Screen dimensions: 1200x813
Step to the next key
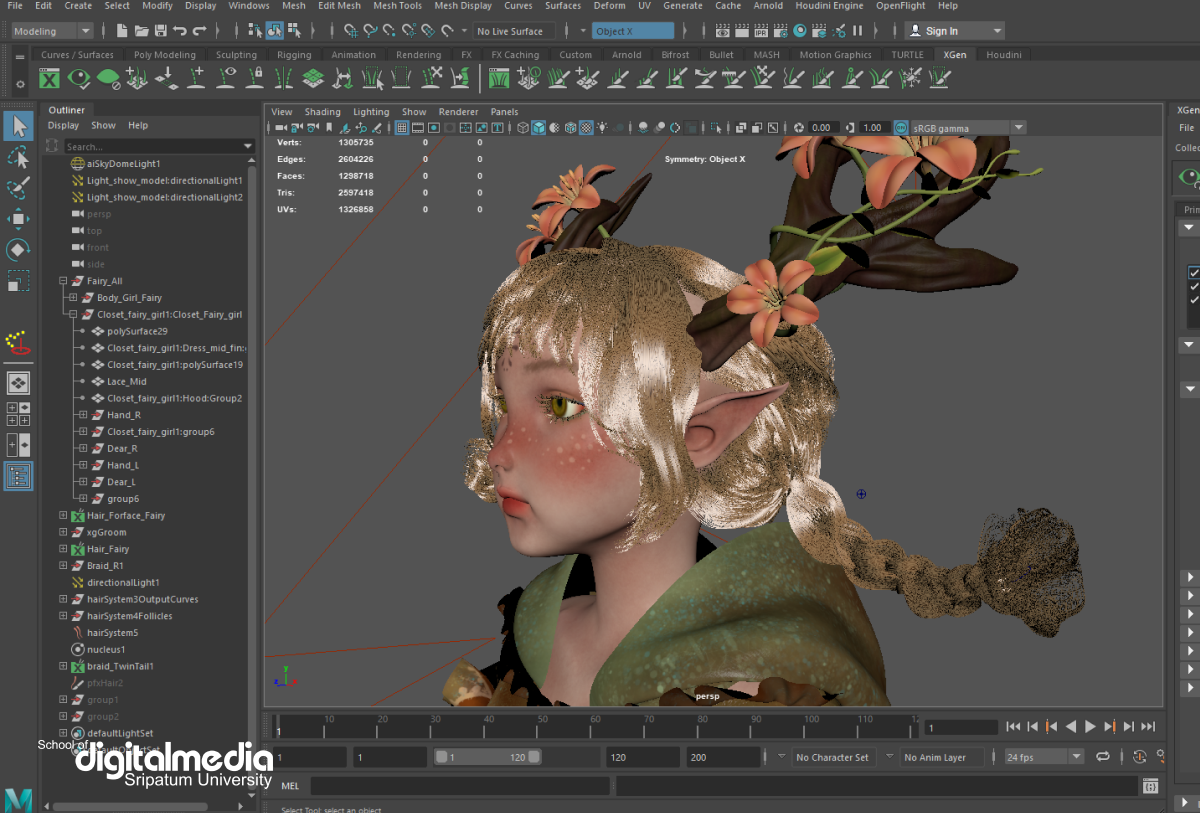pyautogui.click(x=1109, y=727)
